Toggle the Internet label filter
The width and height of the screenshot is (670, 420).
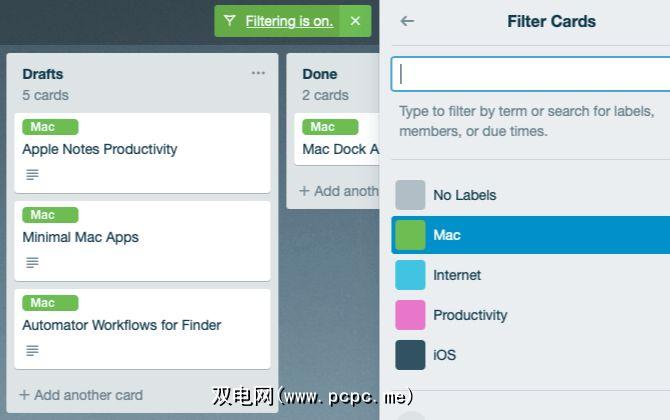tap(457, 275)
